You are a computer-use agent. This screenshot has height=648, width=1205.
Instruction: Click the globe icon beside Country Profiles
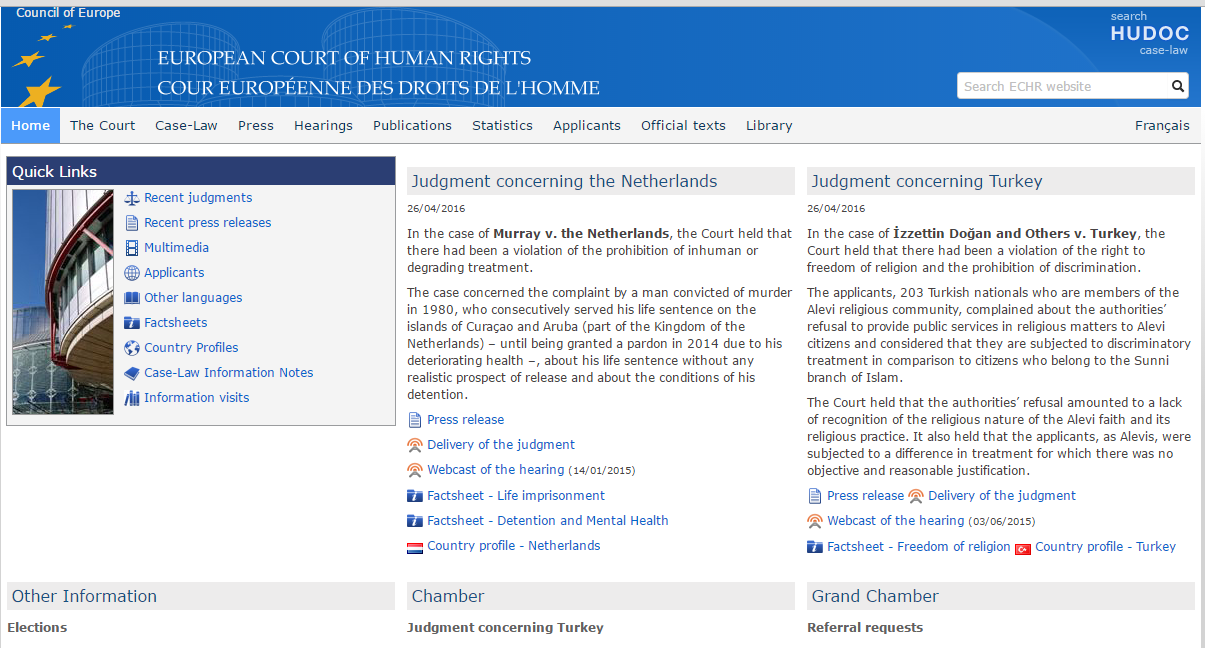(x=132, y=348)
